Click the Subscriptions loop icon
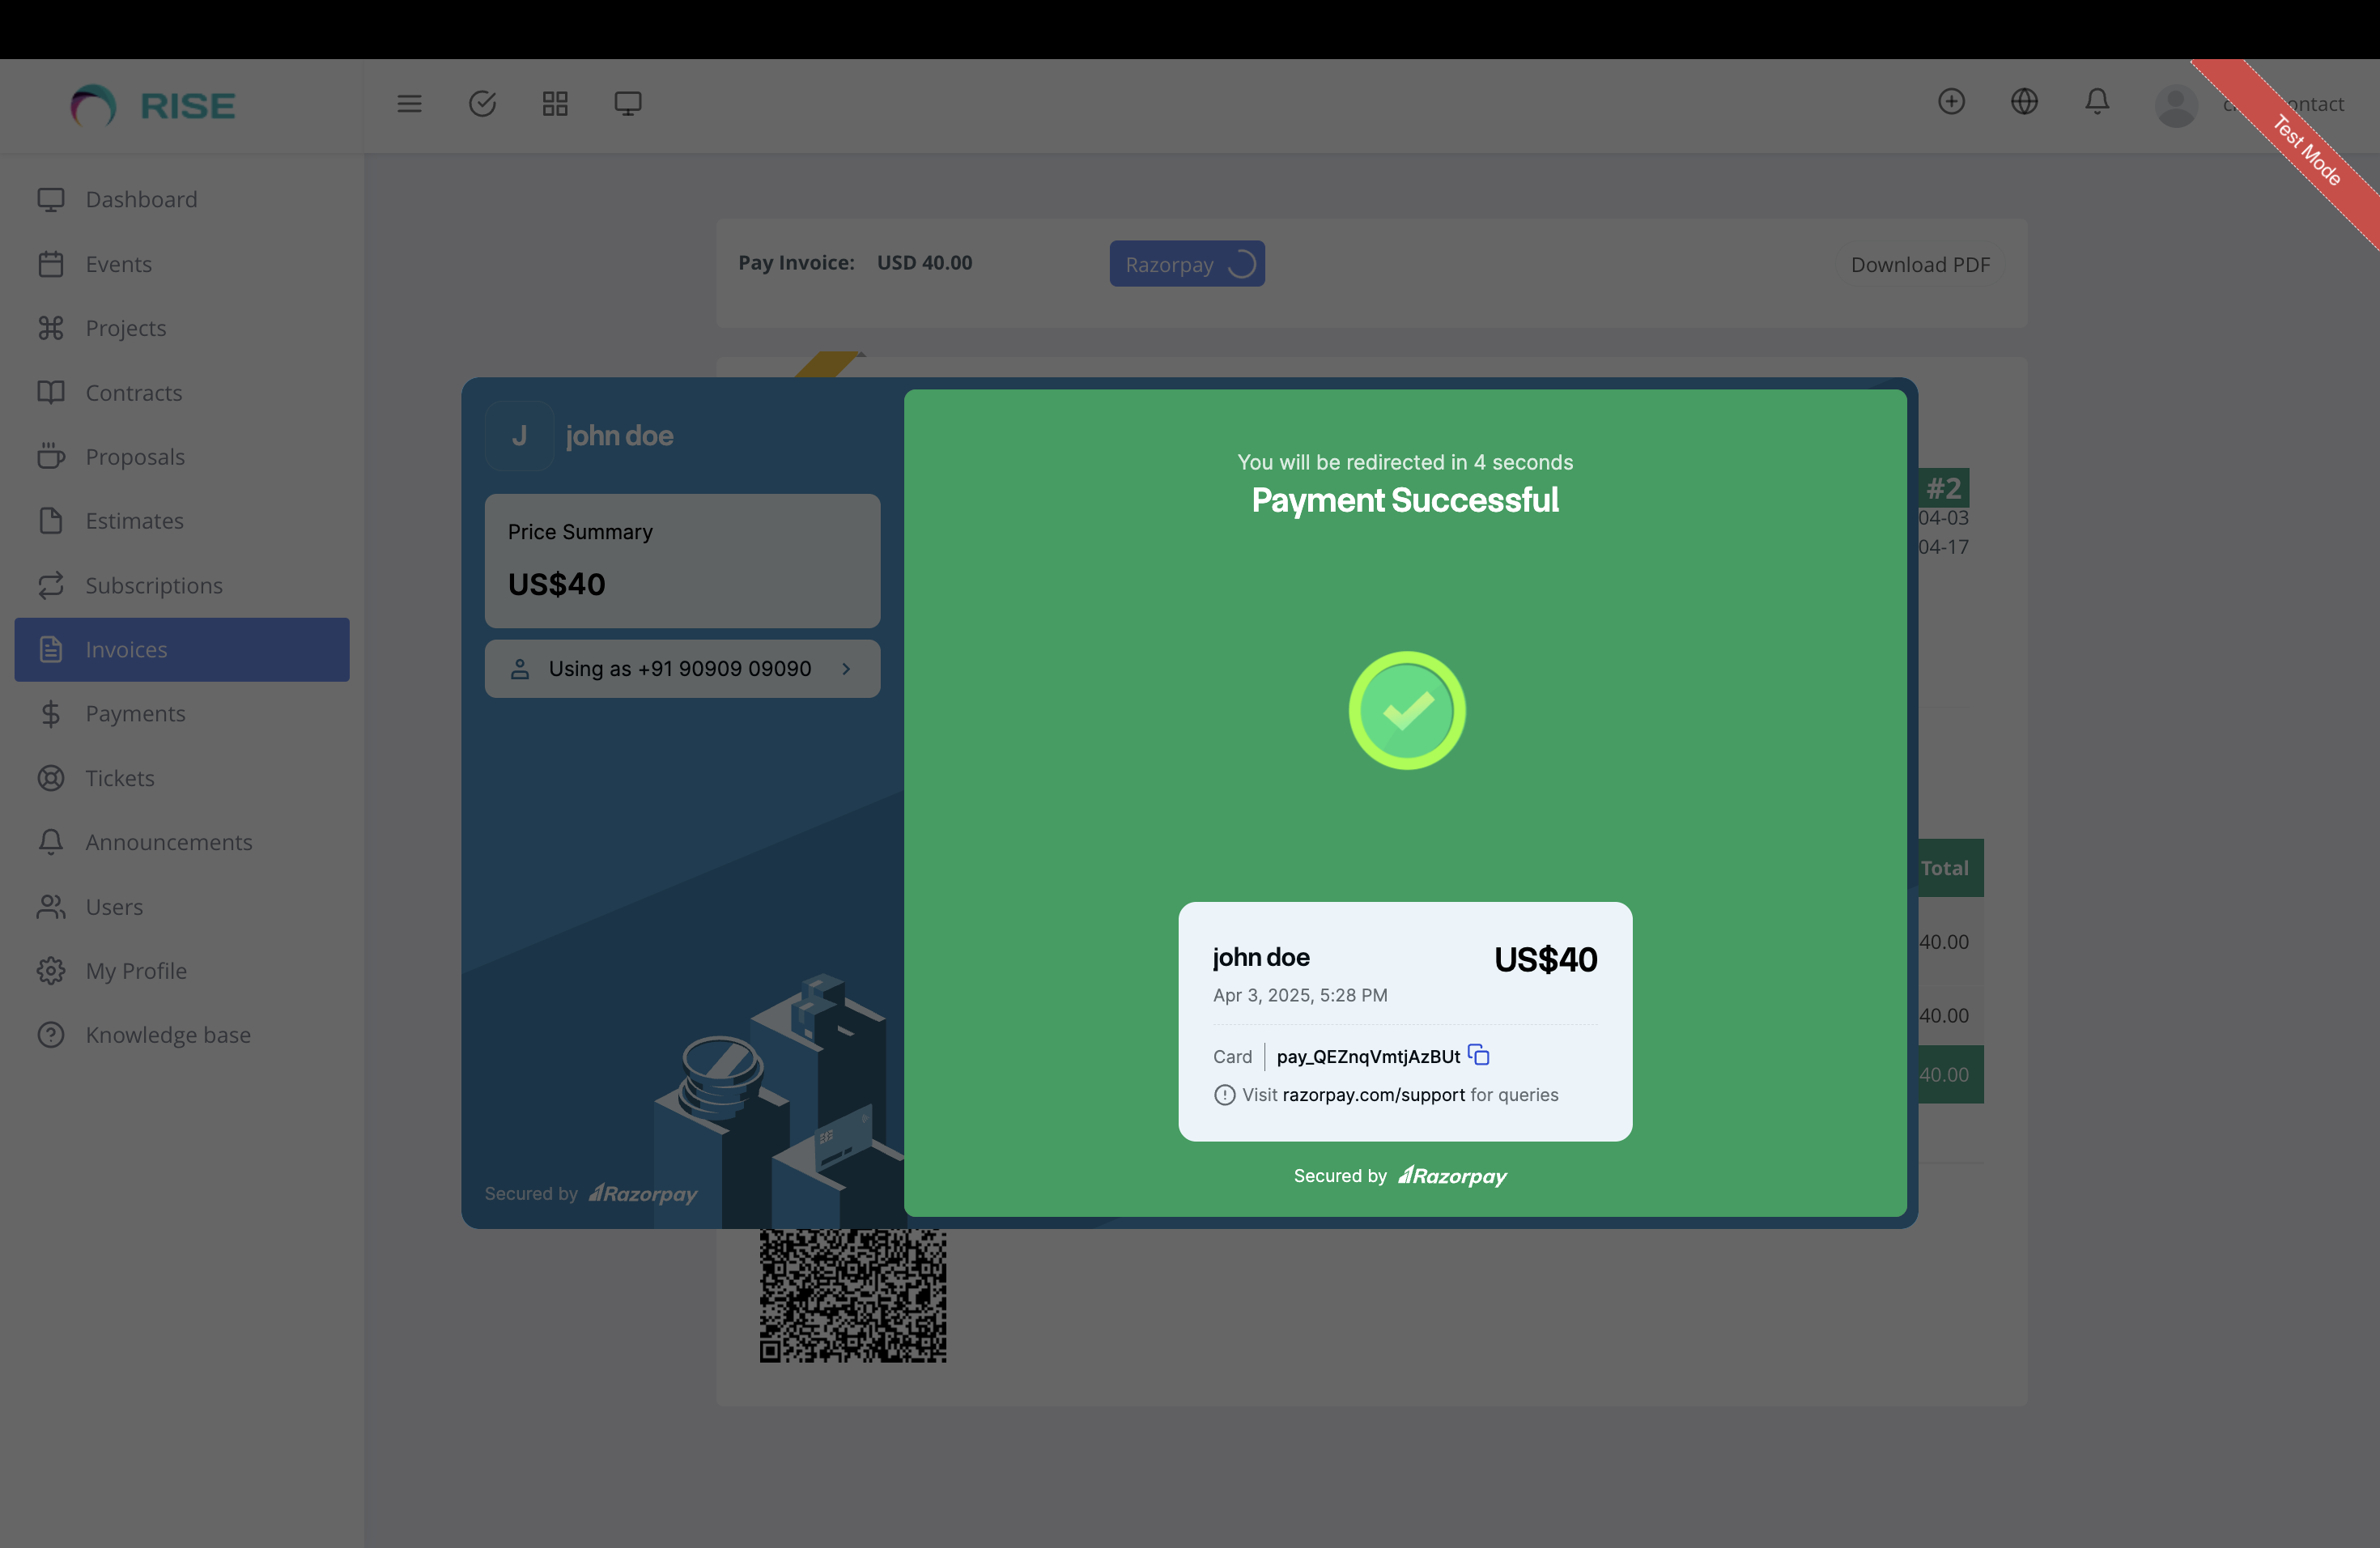 51,585
